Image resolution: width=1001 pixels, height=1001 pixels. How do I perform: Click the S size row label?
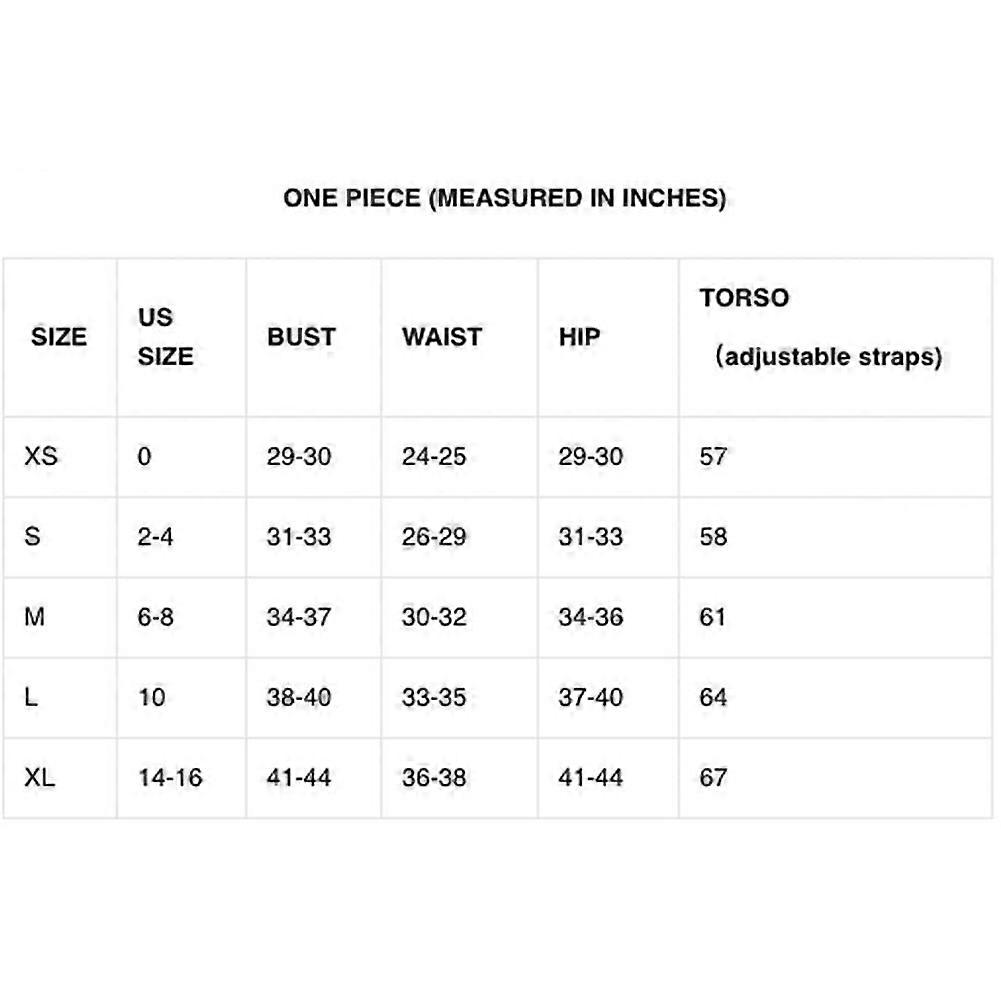[32, 536]
